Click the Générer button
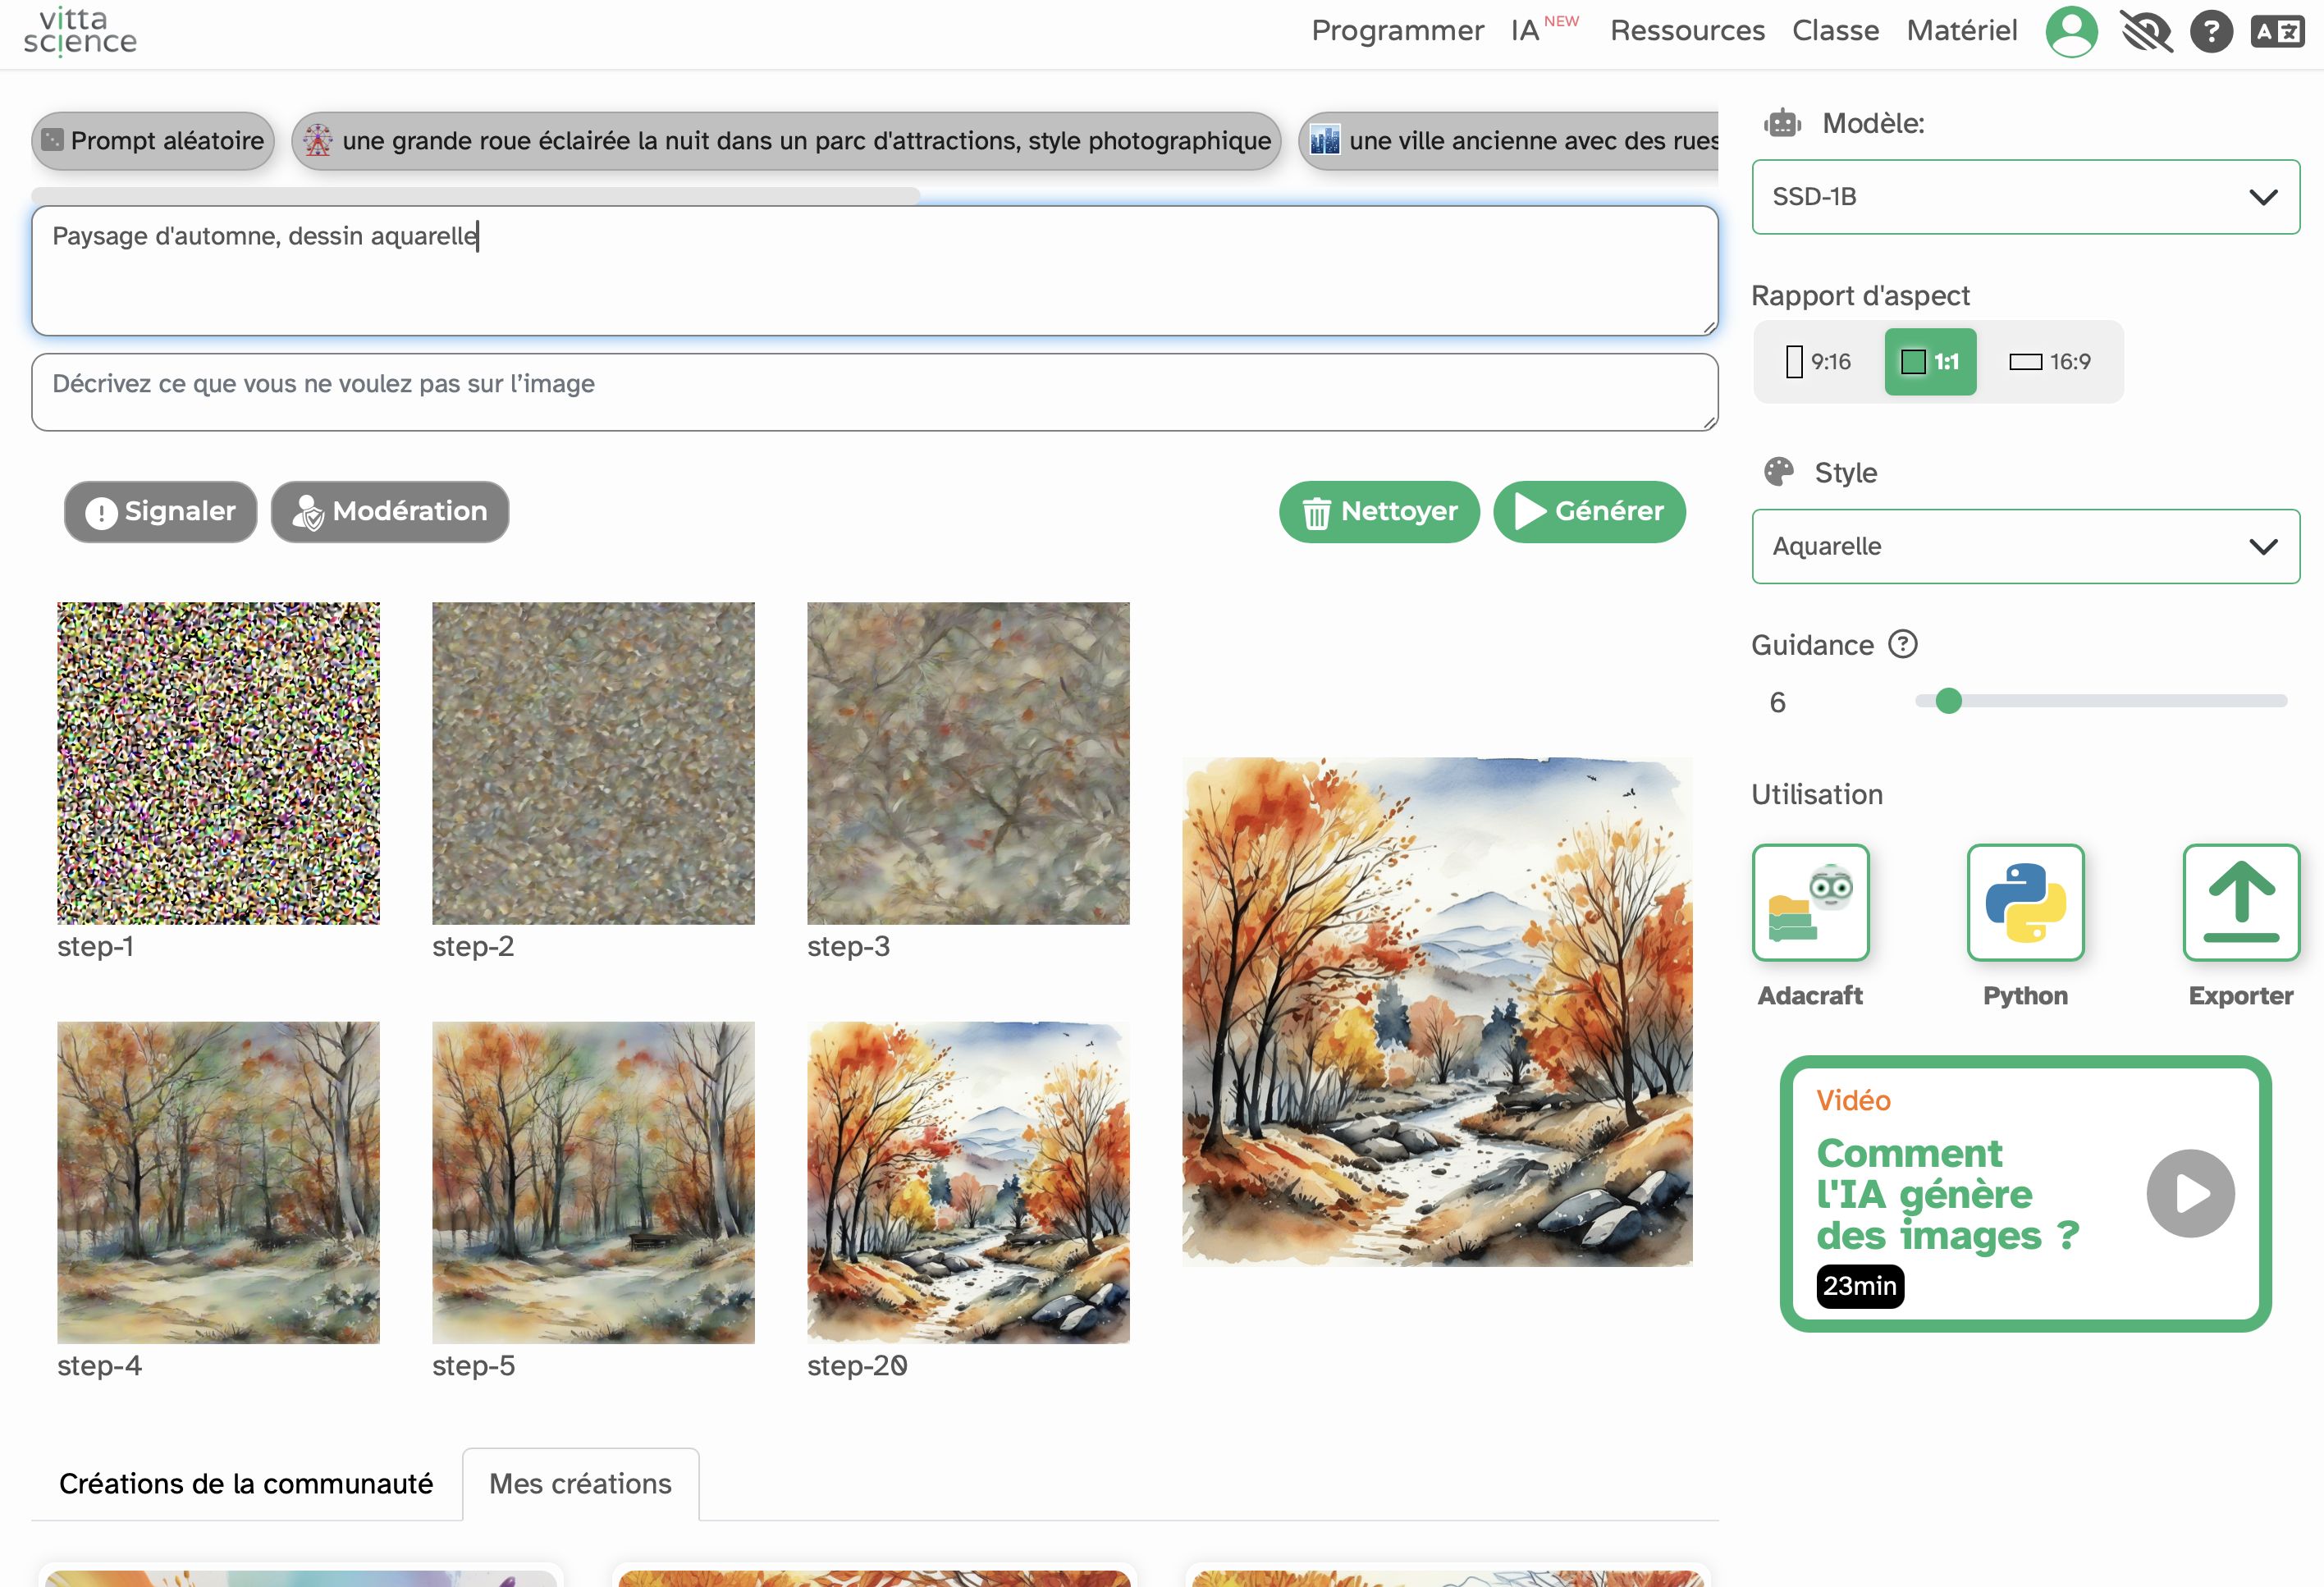Screen dimensions: 2324x1587 pyautogui.click(x=1589, y=512)
